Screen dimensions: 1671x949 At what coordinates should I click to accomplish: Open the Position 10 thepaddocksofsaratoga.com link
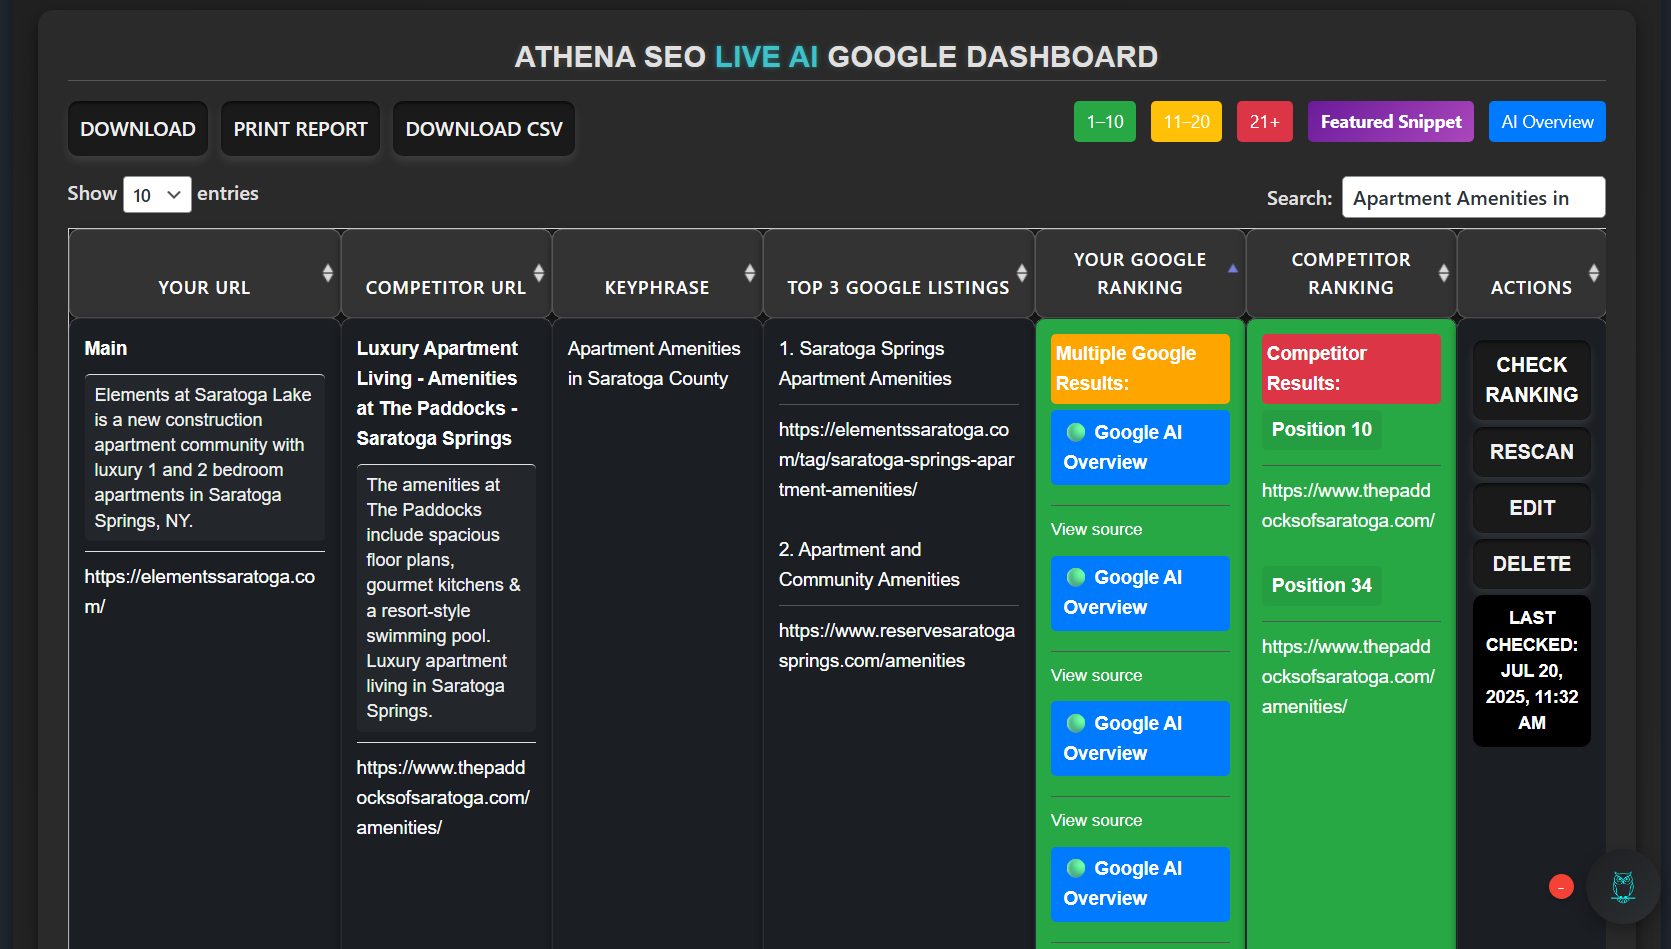click(x=1348, y=506)
